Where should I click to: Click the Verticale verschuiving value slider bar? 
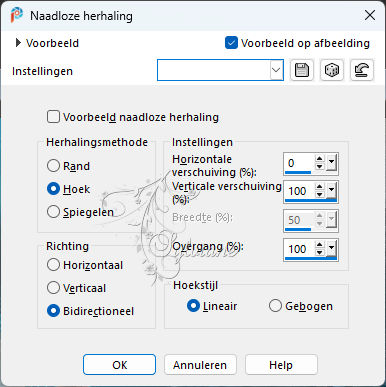[x=311, y=201]
